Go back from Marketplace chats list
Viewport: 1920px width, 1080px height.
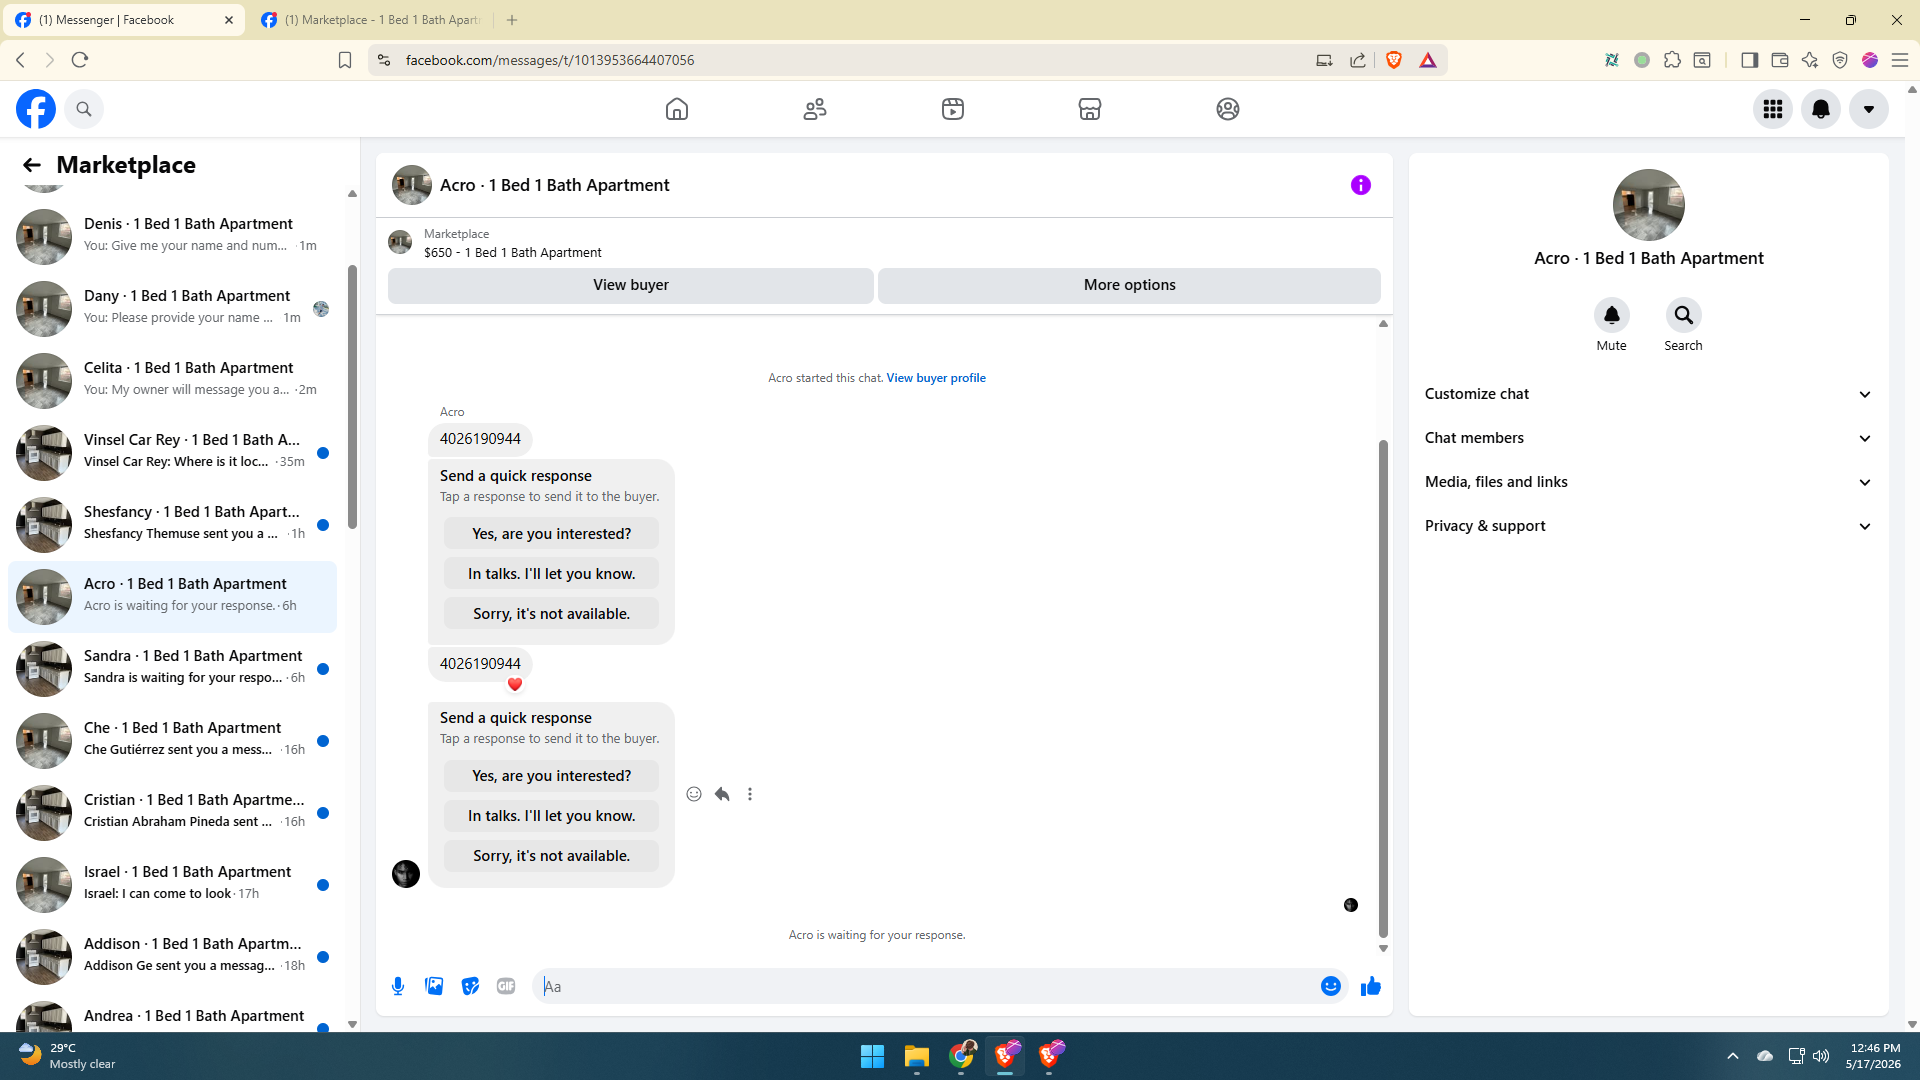click(32, 165)
